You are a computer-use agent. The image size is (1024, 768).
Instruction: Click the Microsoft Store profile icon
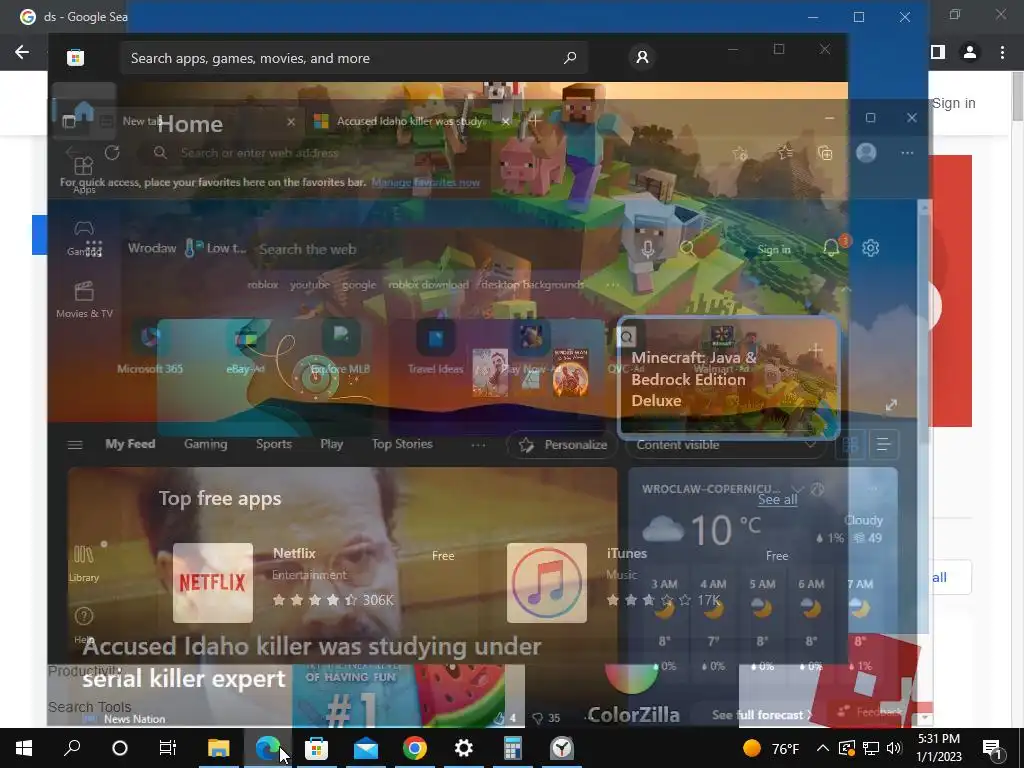coord(642,57)
